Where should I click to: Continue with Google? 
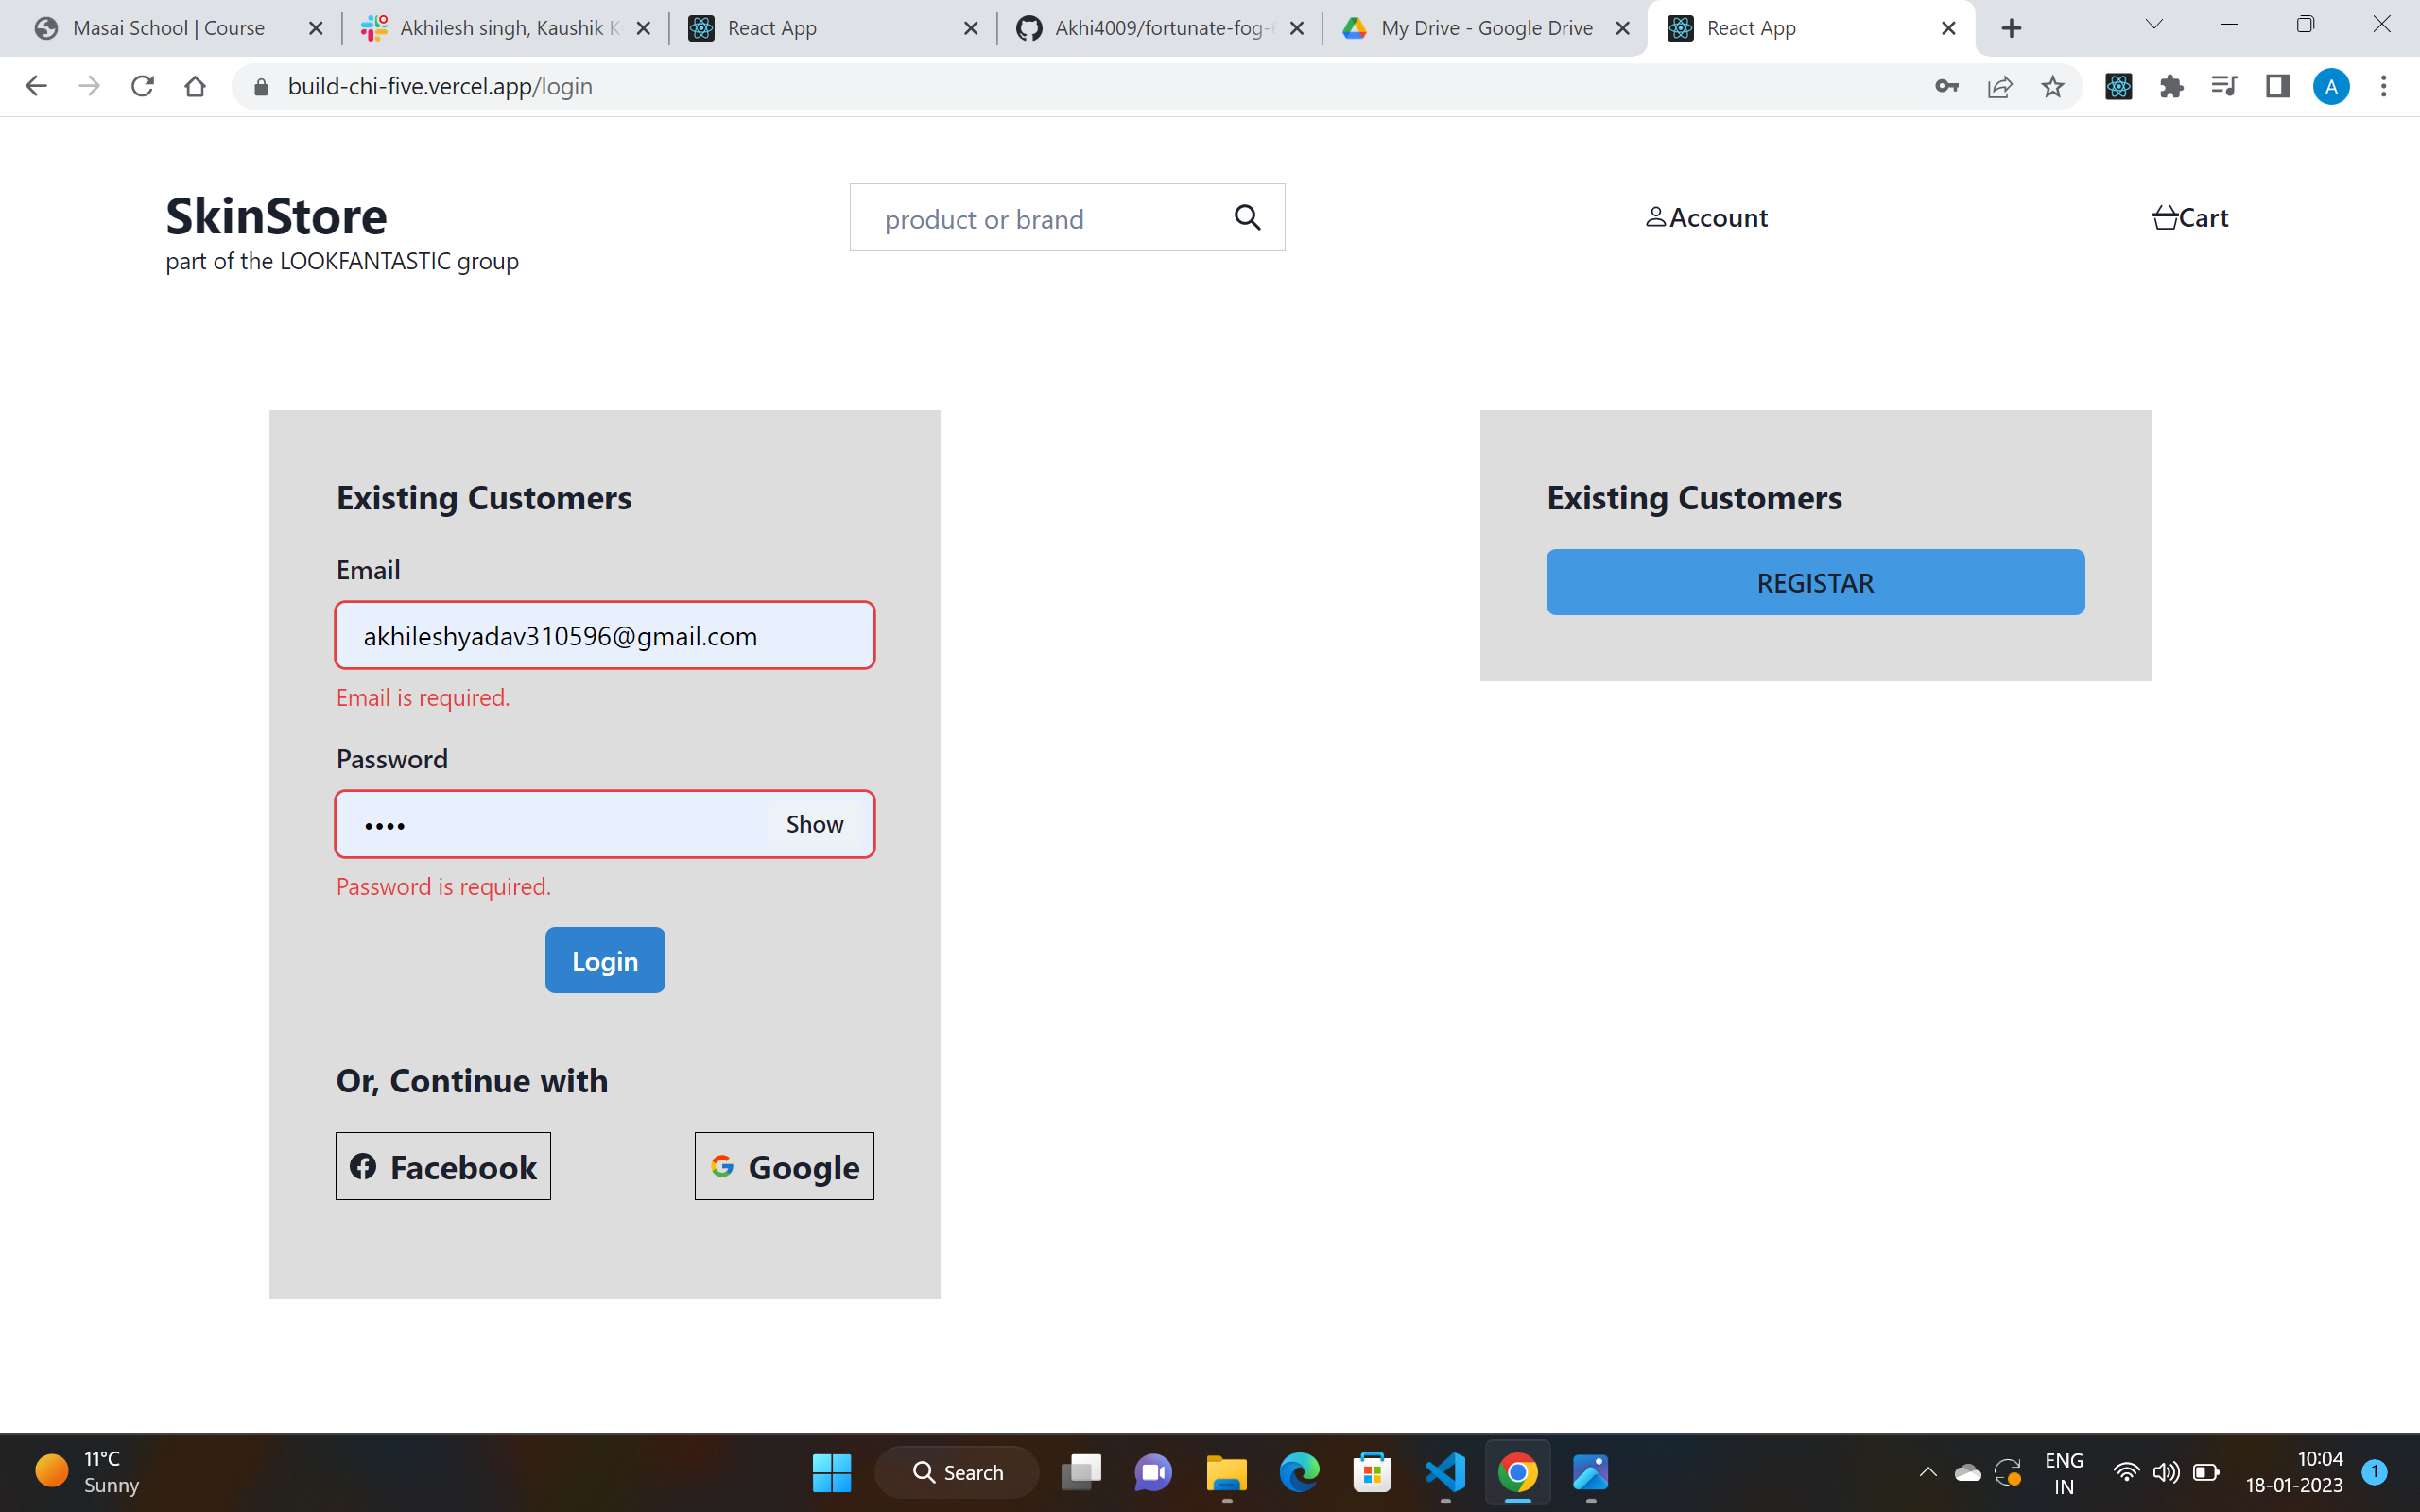[784, 1166]
